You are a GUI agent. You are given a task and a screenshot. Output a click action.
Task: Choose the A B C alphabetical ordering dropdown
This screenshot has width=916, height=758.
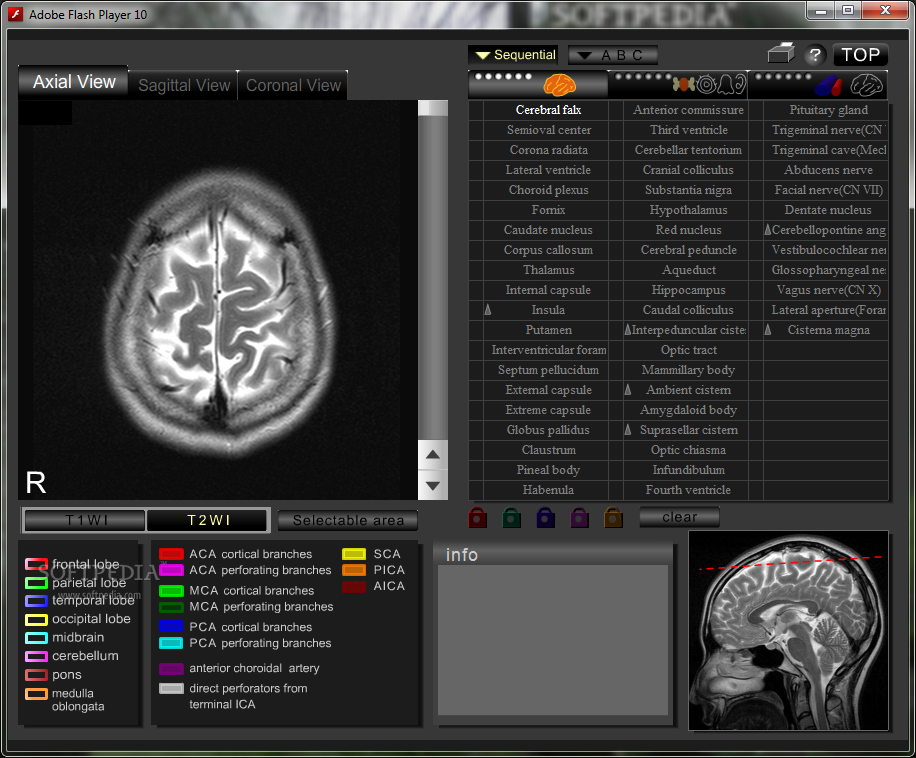click(613, 55)
